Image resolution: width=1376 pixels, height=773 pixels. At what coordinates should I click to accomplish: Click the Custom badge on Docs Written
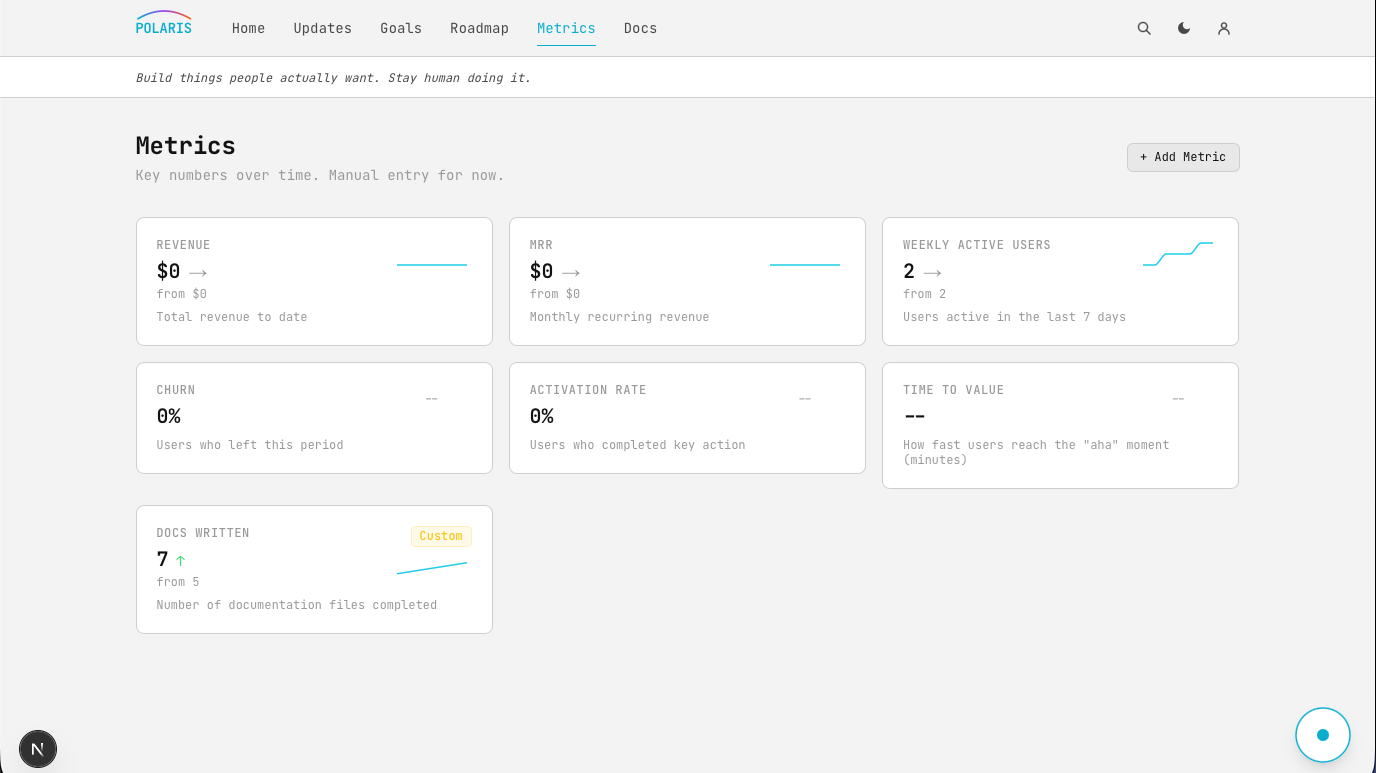tap(441, 536)
